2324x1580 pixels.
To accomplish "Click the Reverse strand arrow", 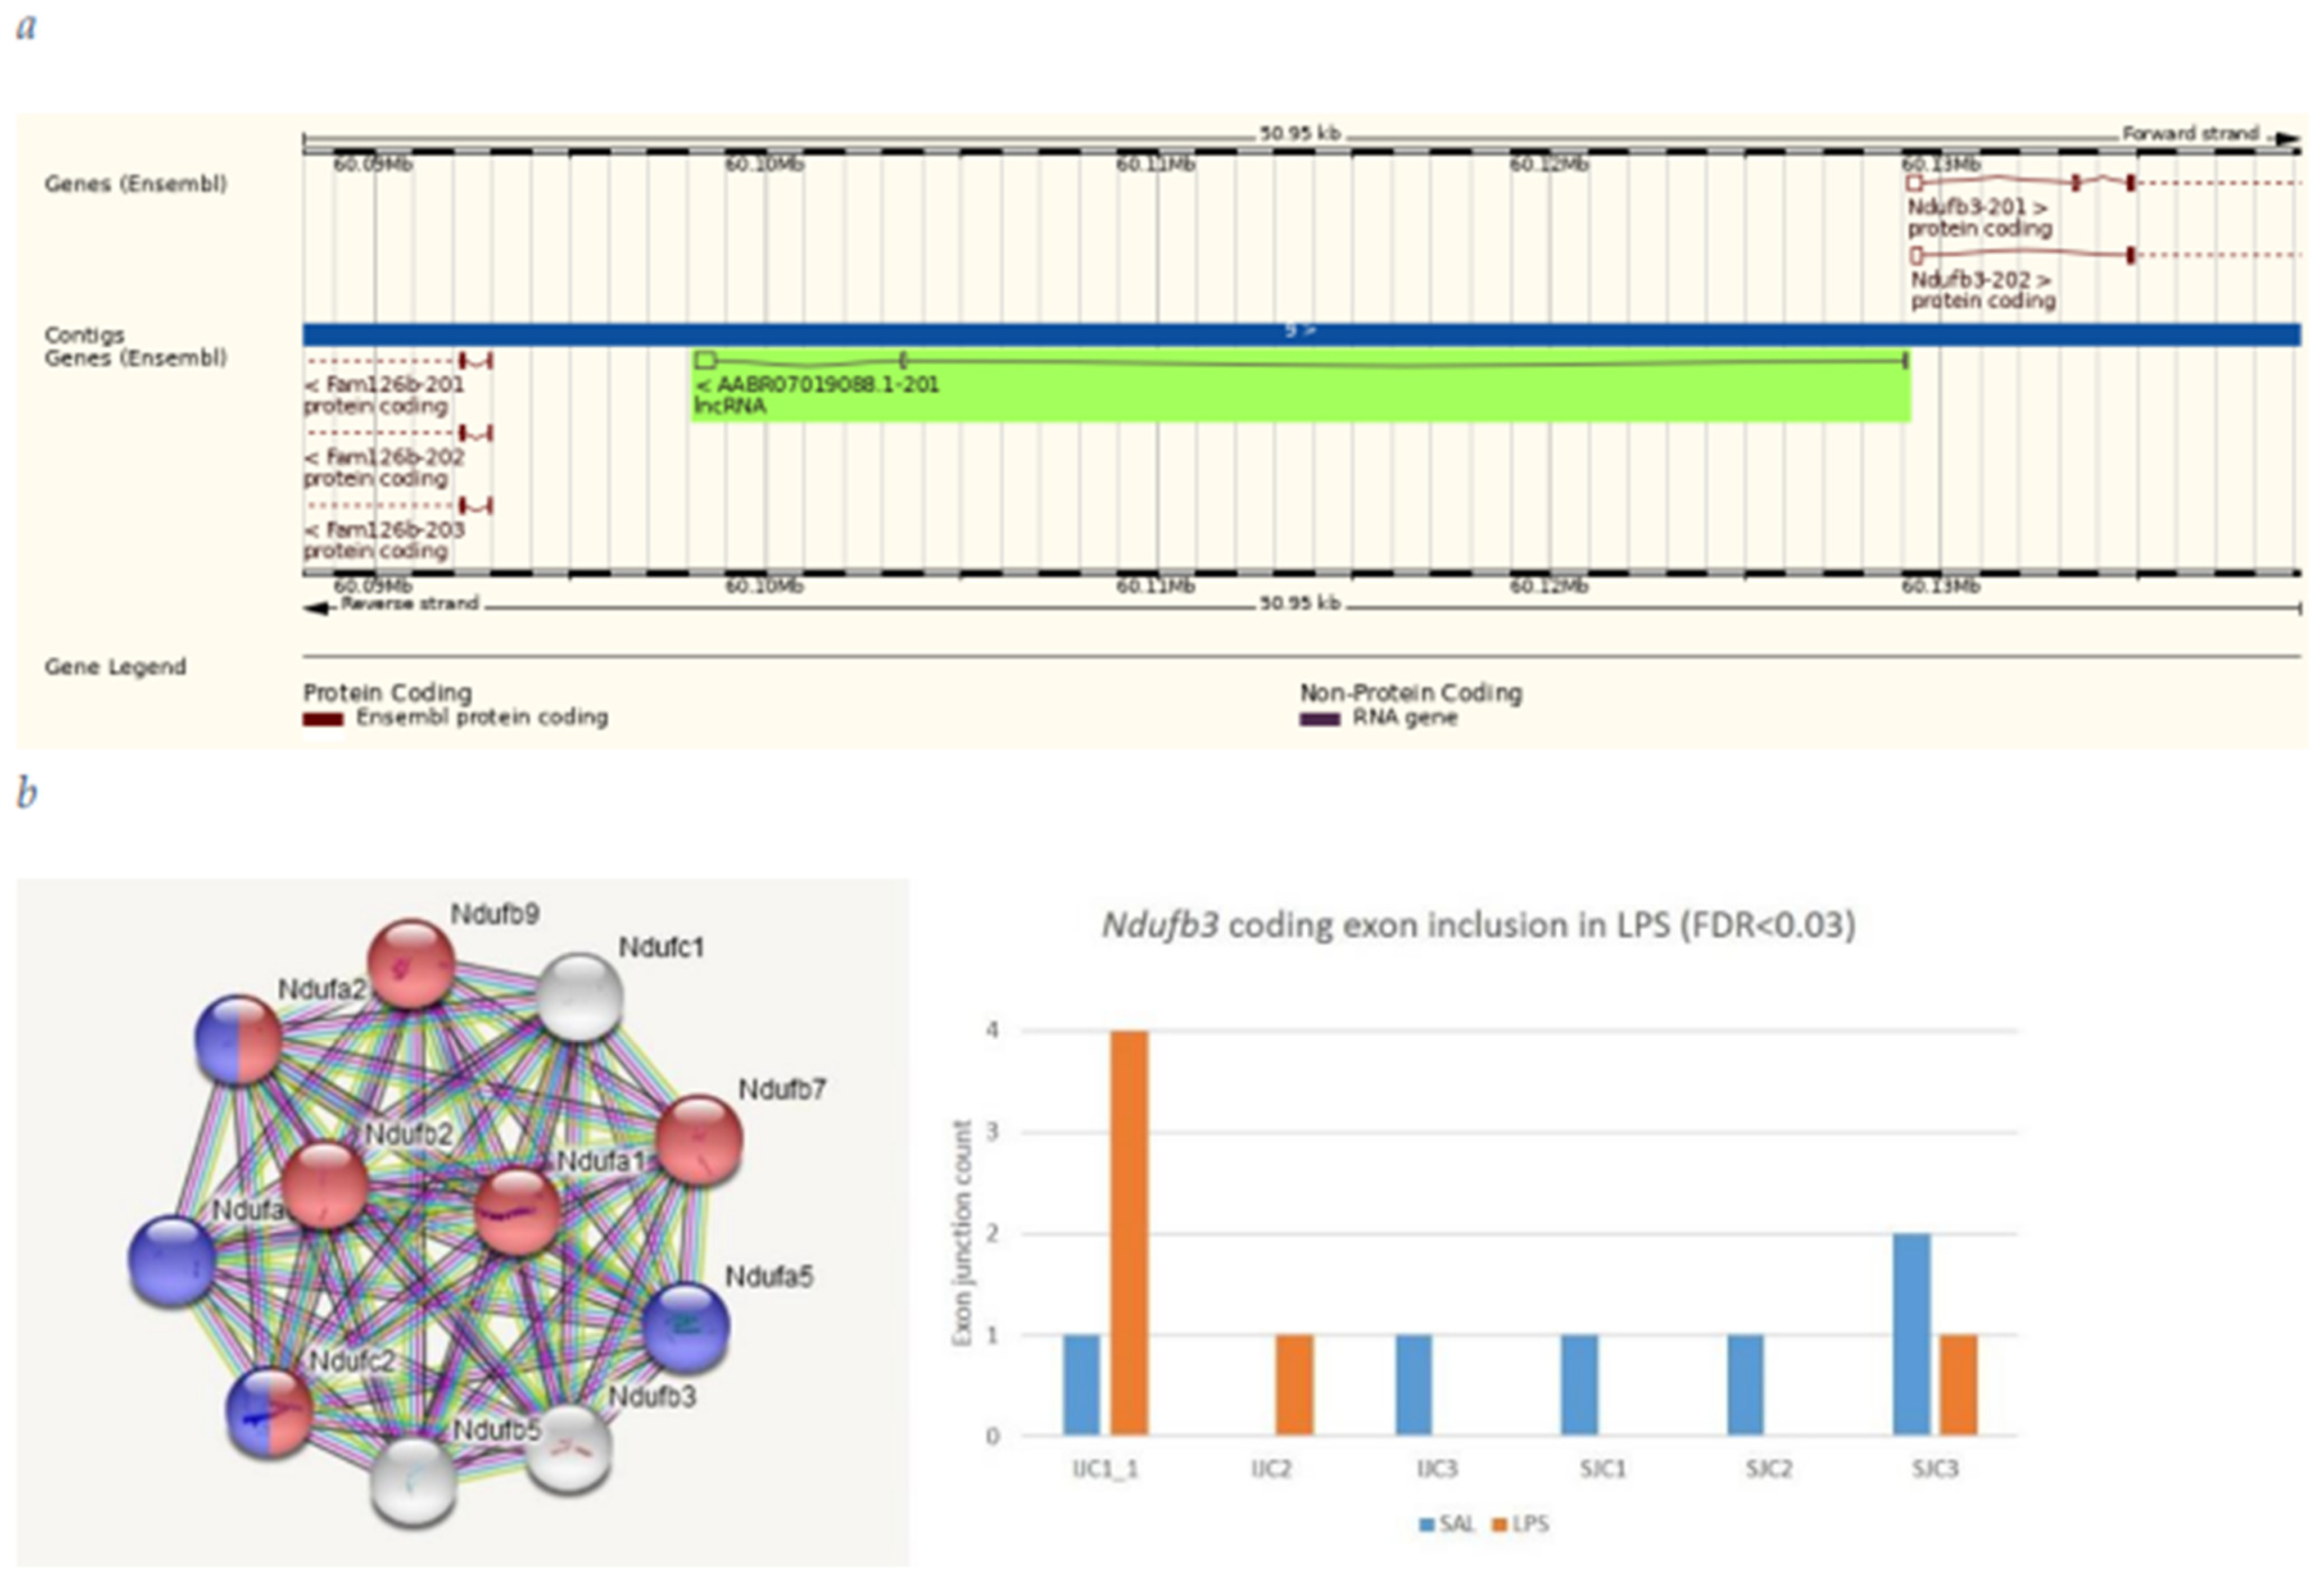I will [x=318, y=608].
